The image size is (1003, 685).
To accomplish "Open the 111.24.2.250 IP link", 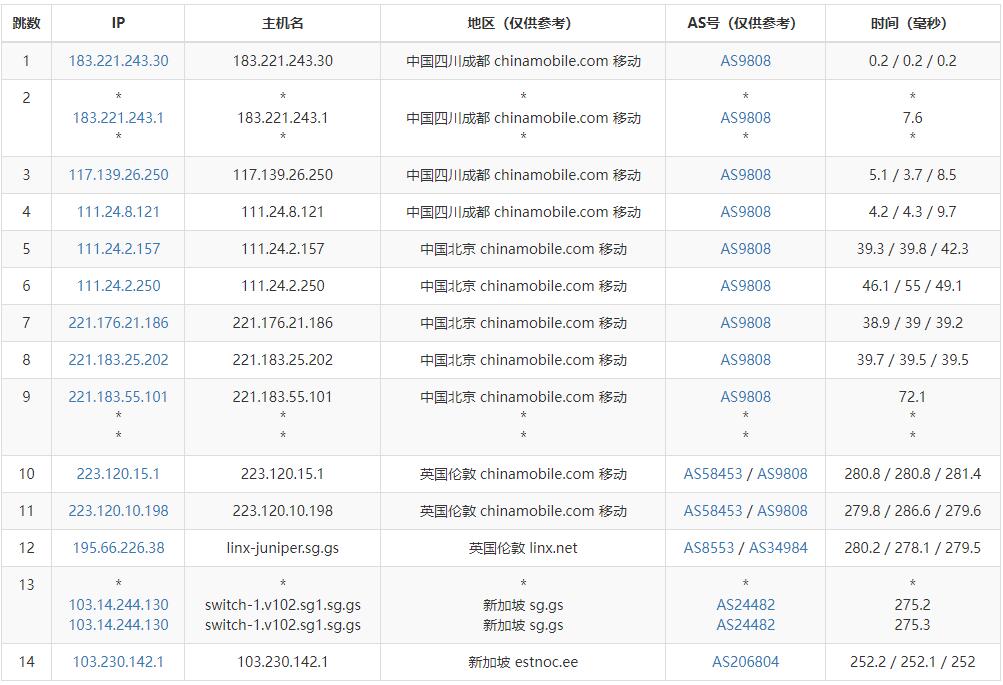I will point(118,286).
